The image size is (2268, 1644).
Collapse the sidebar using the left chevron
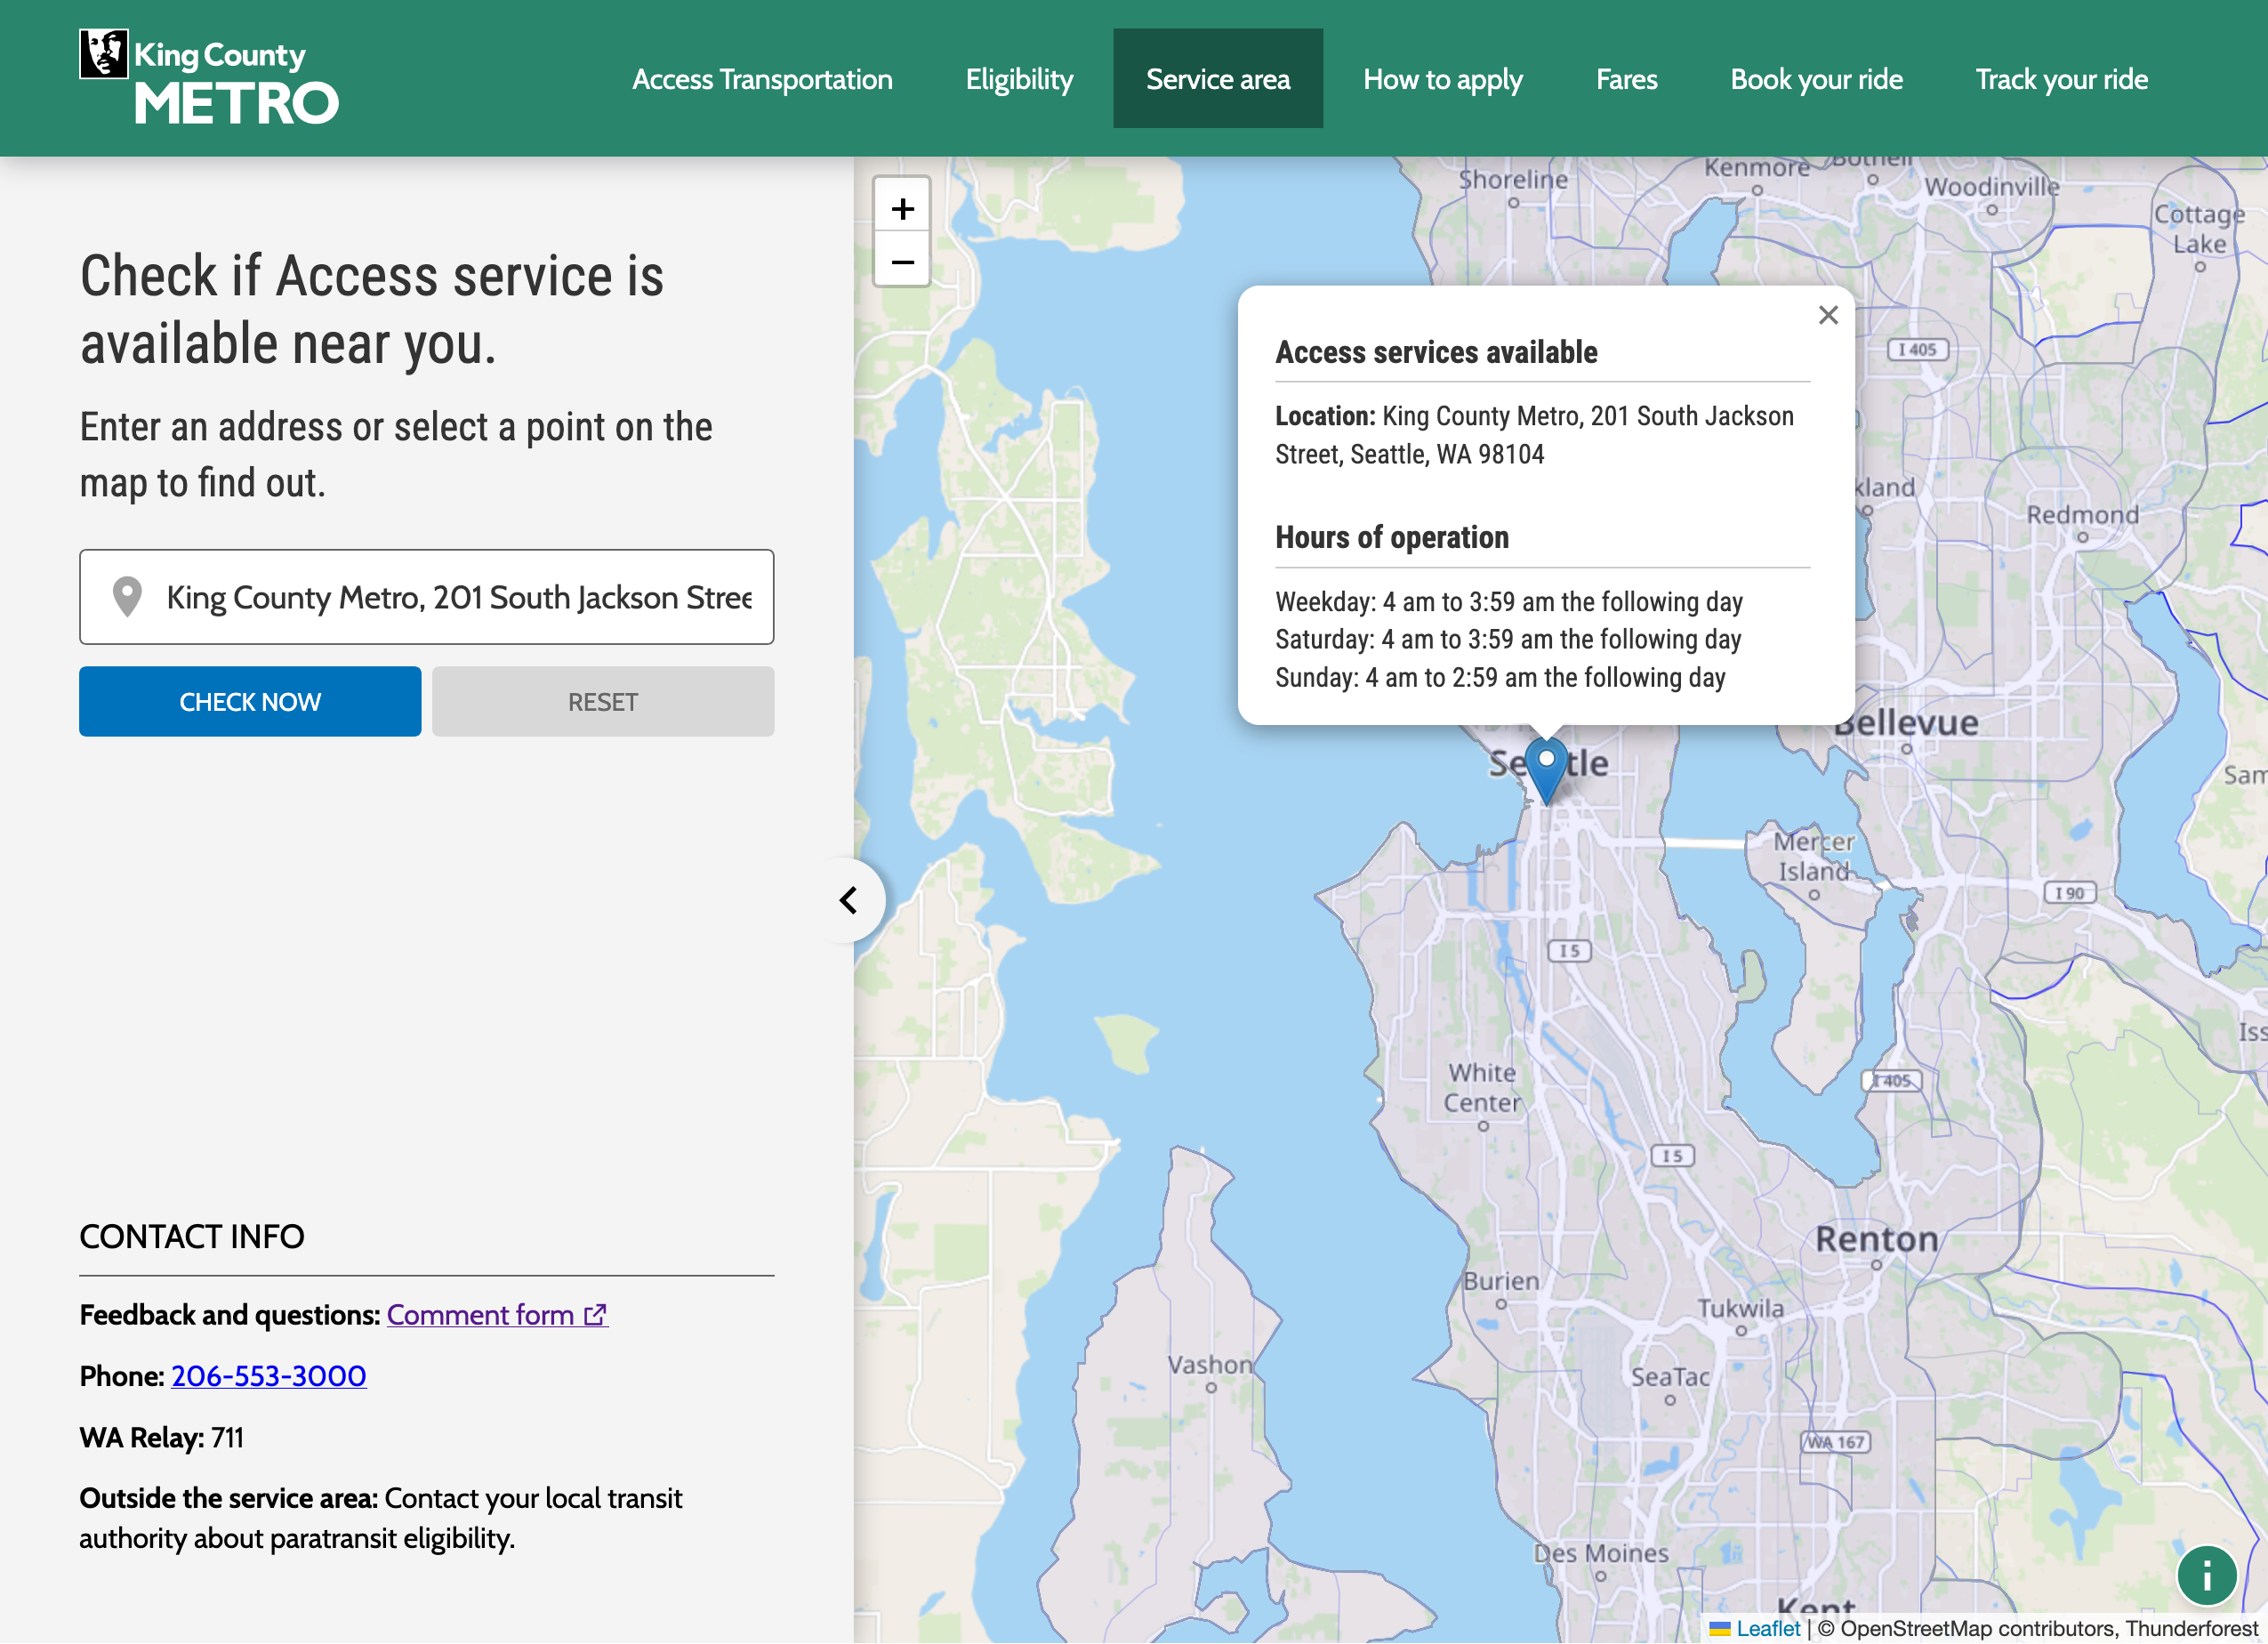pos(849,899)
